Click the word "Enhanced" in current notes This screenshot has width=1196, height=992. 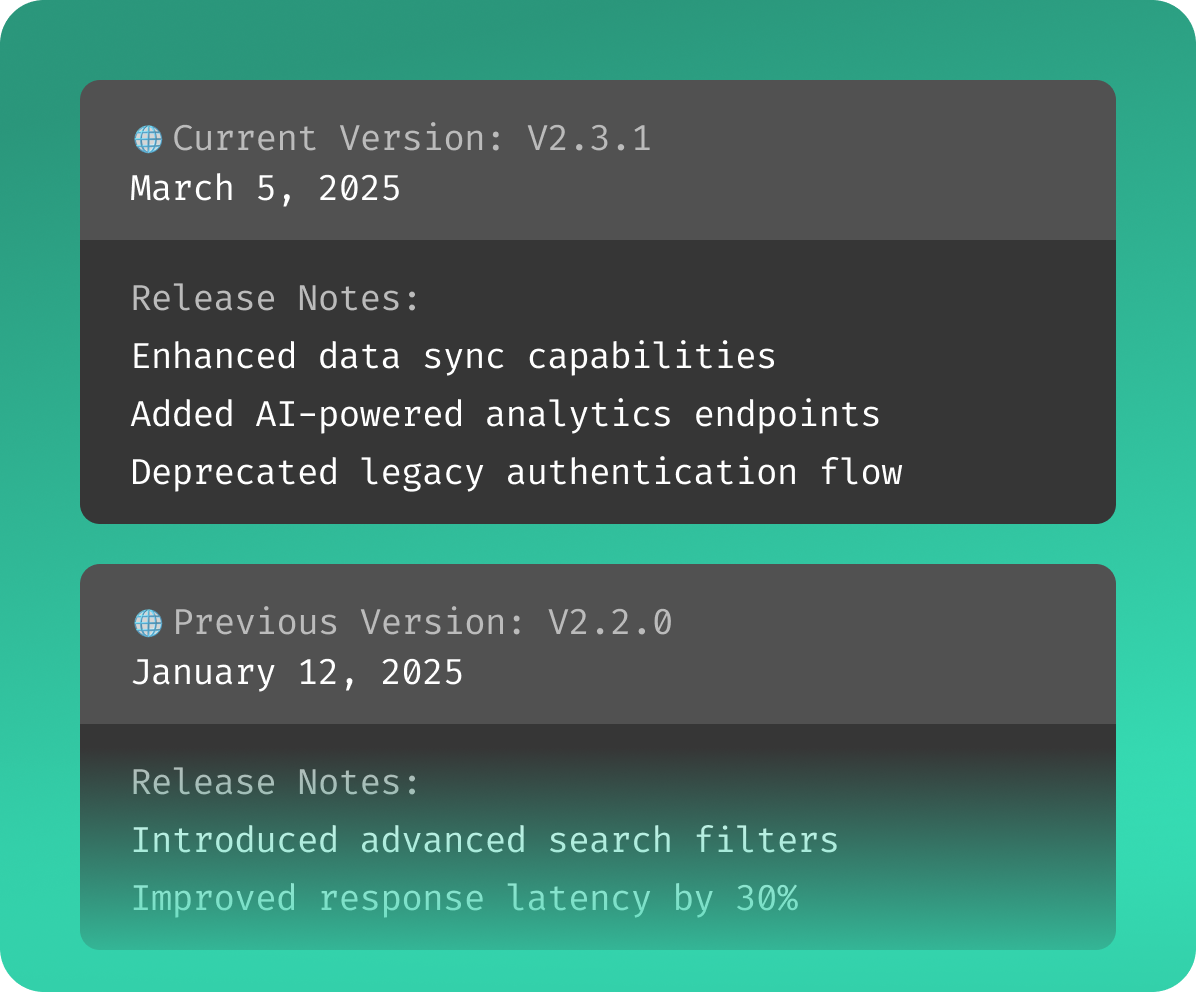tap(214, 356)
